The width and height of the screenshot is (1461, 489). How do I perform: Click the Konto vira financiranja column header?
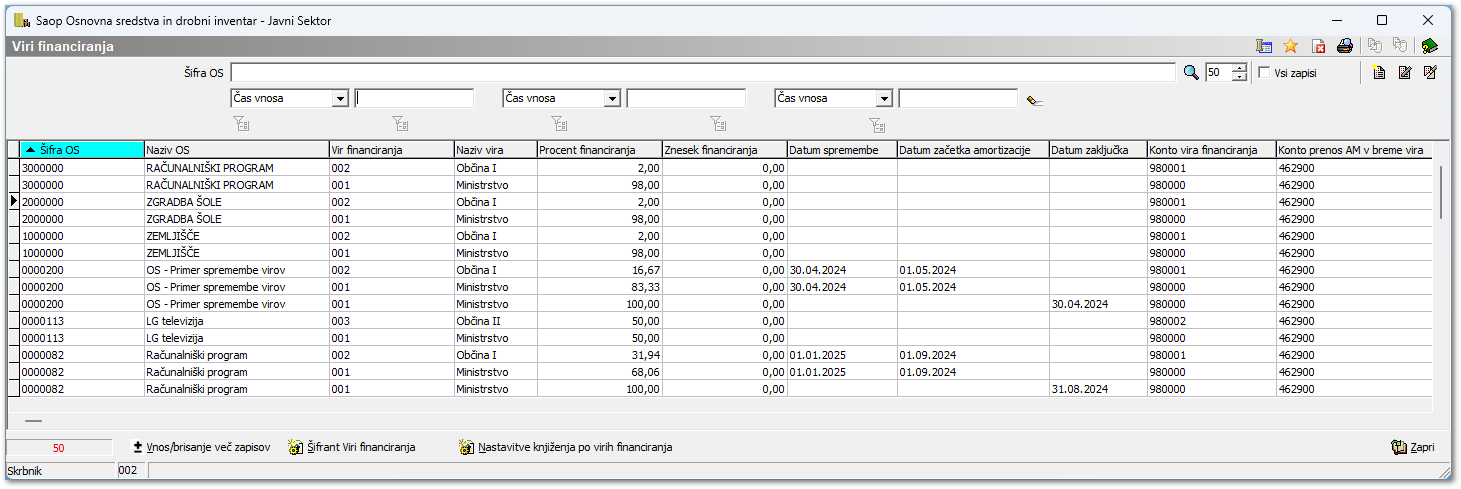pyautogui.click(x=1212, y=149)
